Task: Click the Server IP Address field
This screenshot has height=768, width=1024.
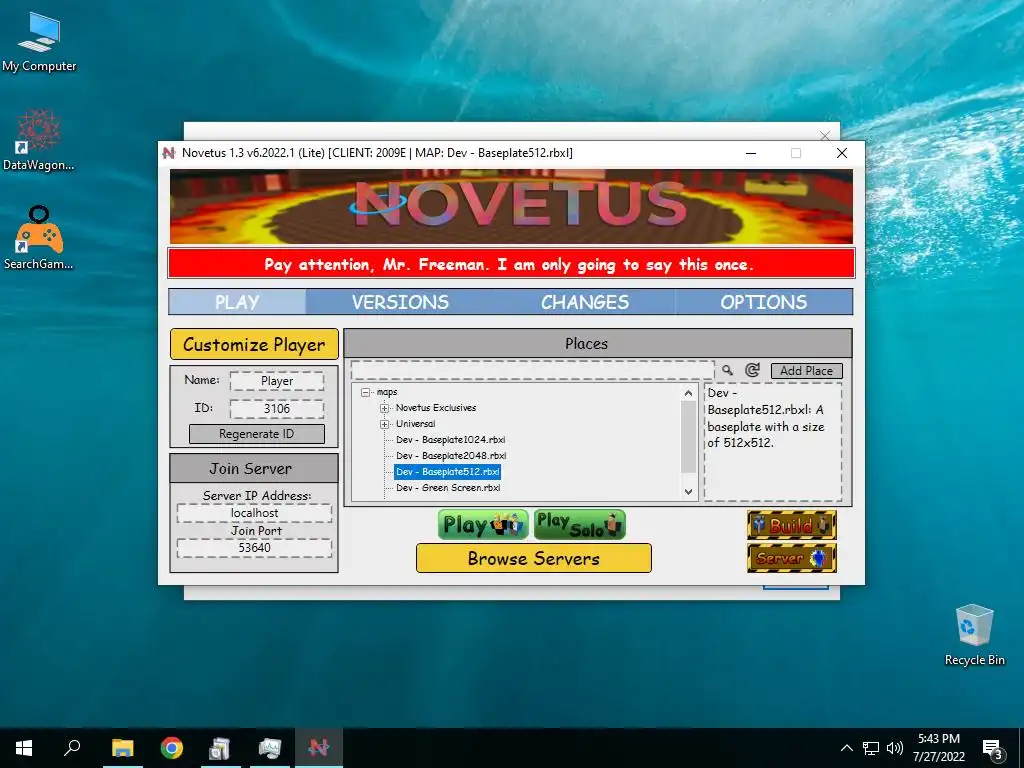Action: 254,513
